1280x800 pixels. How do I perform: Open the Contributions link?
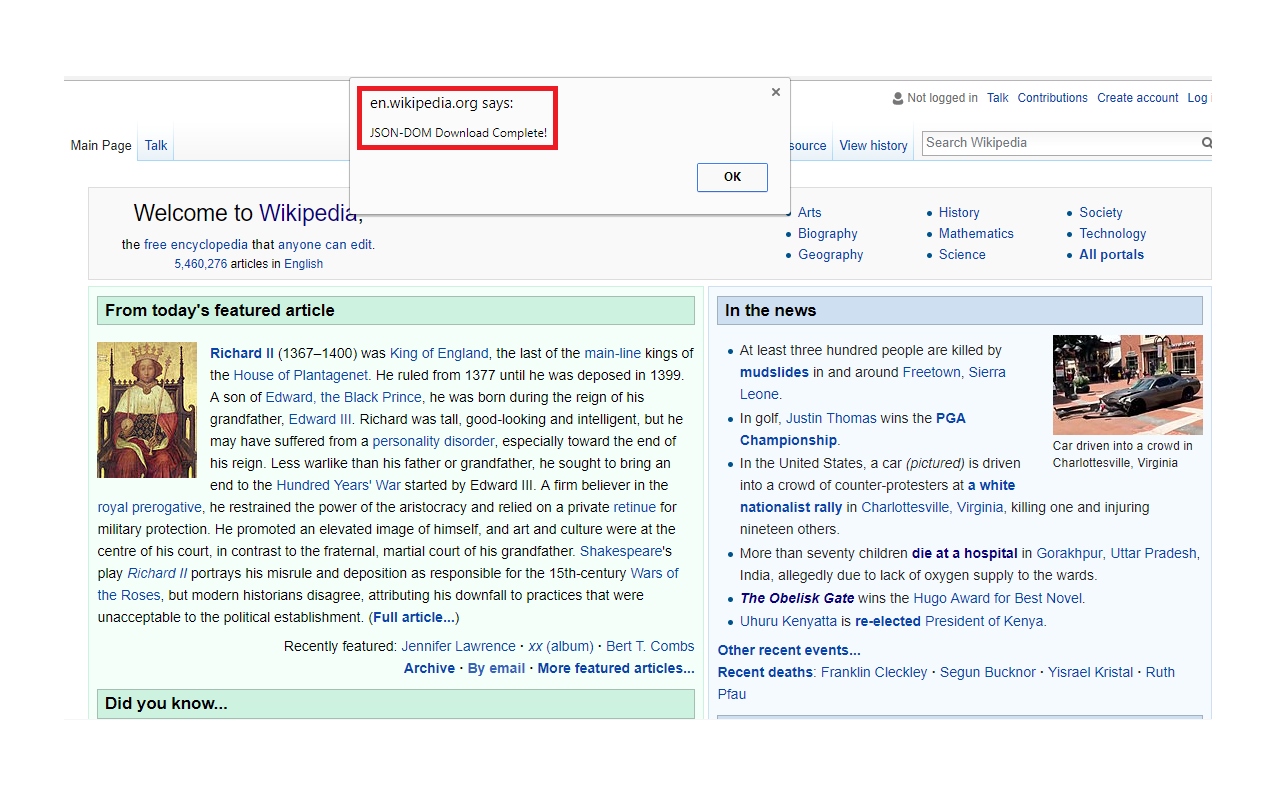[1052, 98]
